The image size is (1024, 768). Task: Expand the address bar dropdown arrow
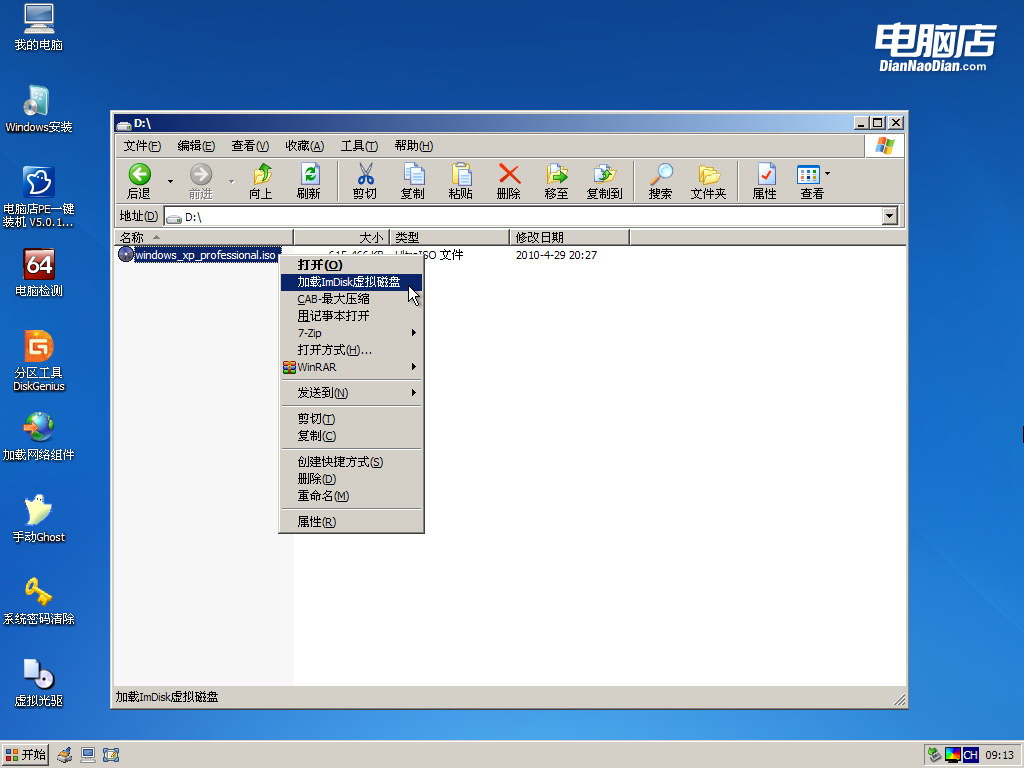[x=890, y=216]
